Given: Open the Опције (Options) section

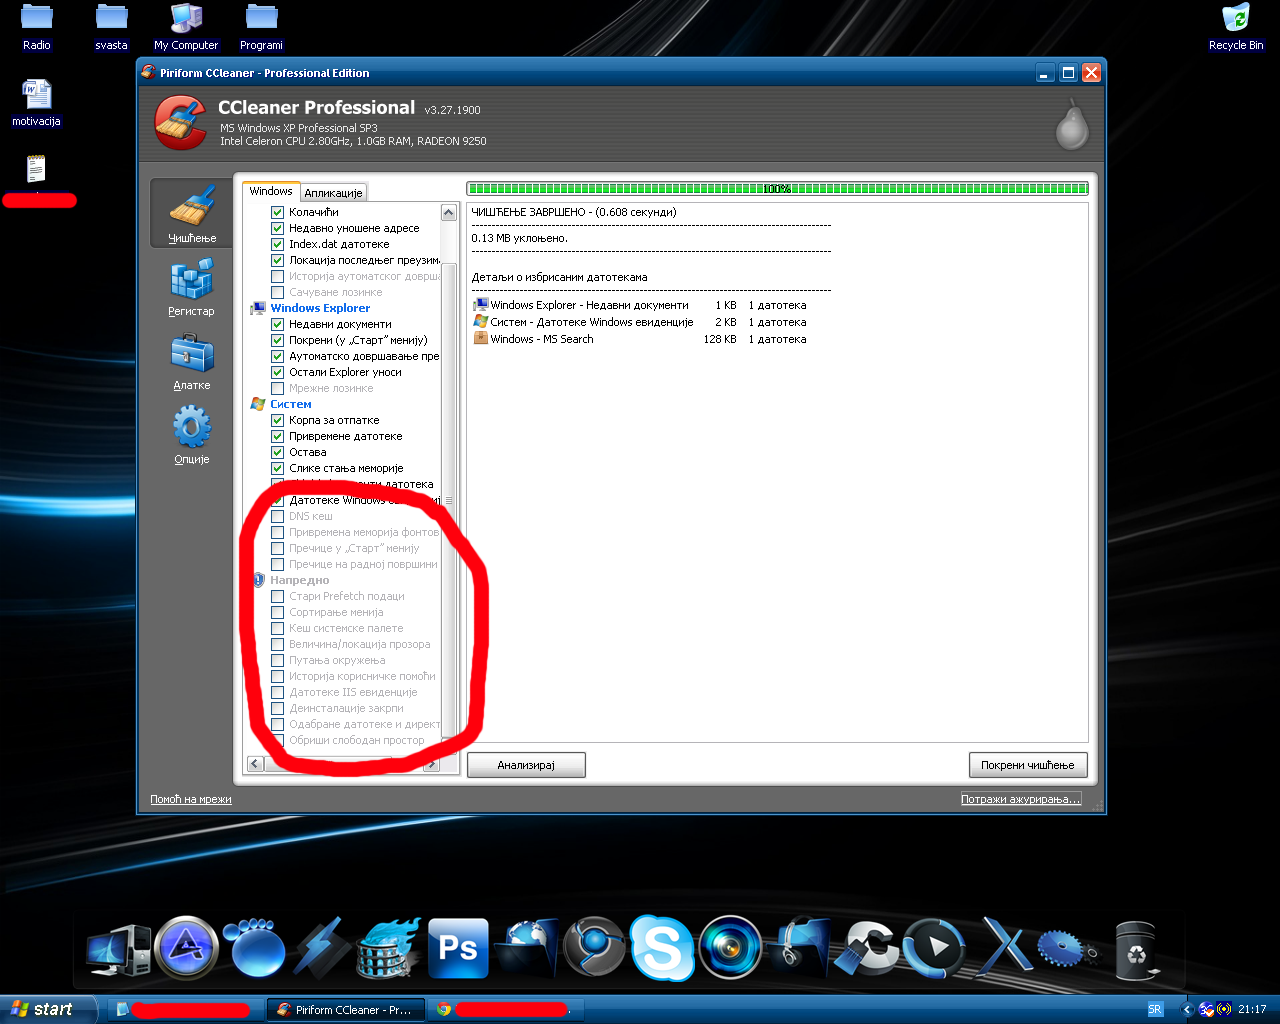Looking at the screenshot, I should pos(192,435).
